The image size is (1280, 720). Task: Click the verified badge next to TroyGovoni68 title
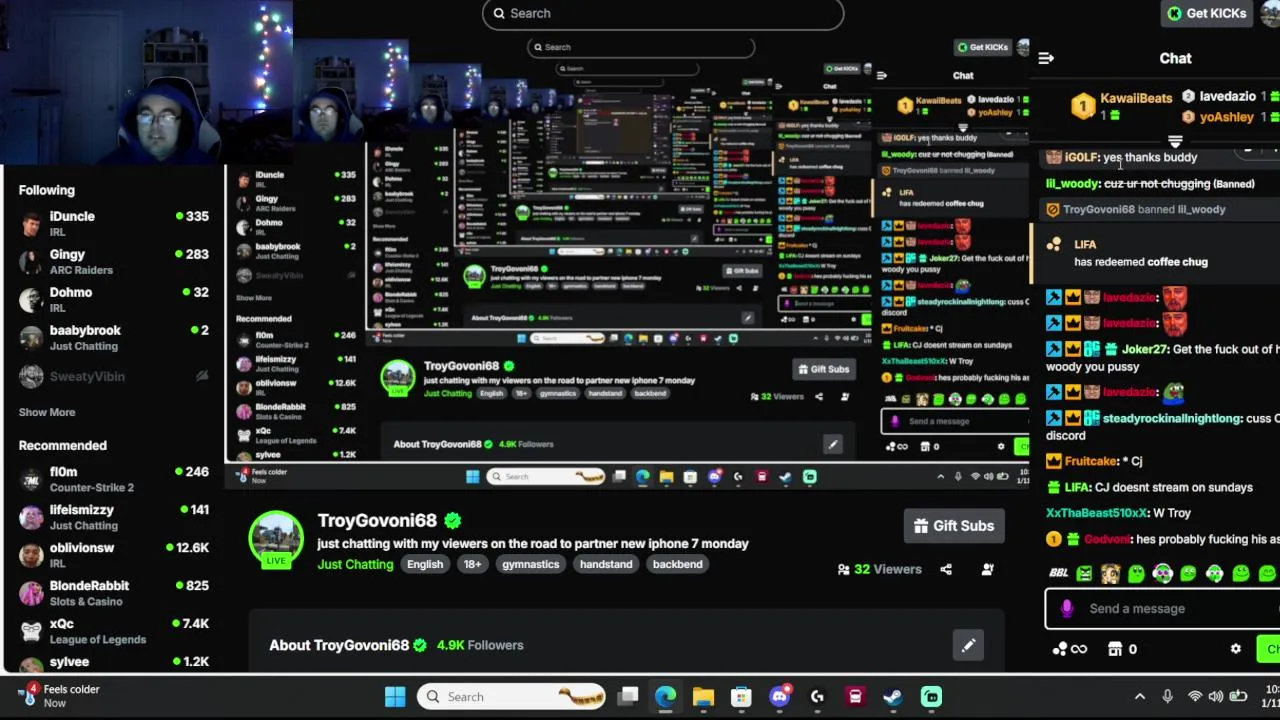[x=453, y=520]
